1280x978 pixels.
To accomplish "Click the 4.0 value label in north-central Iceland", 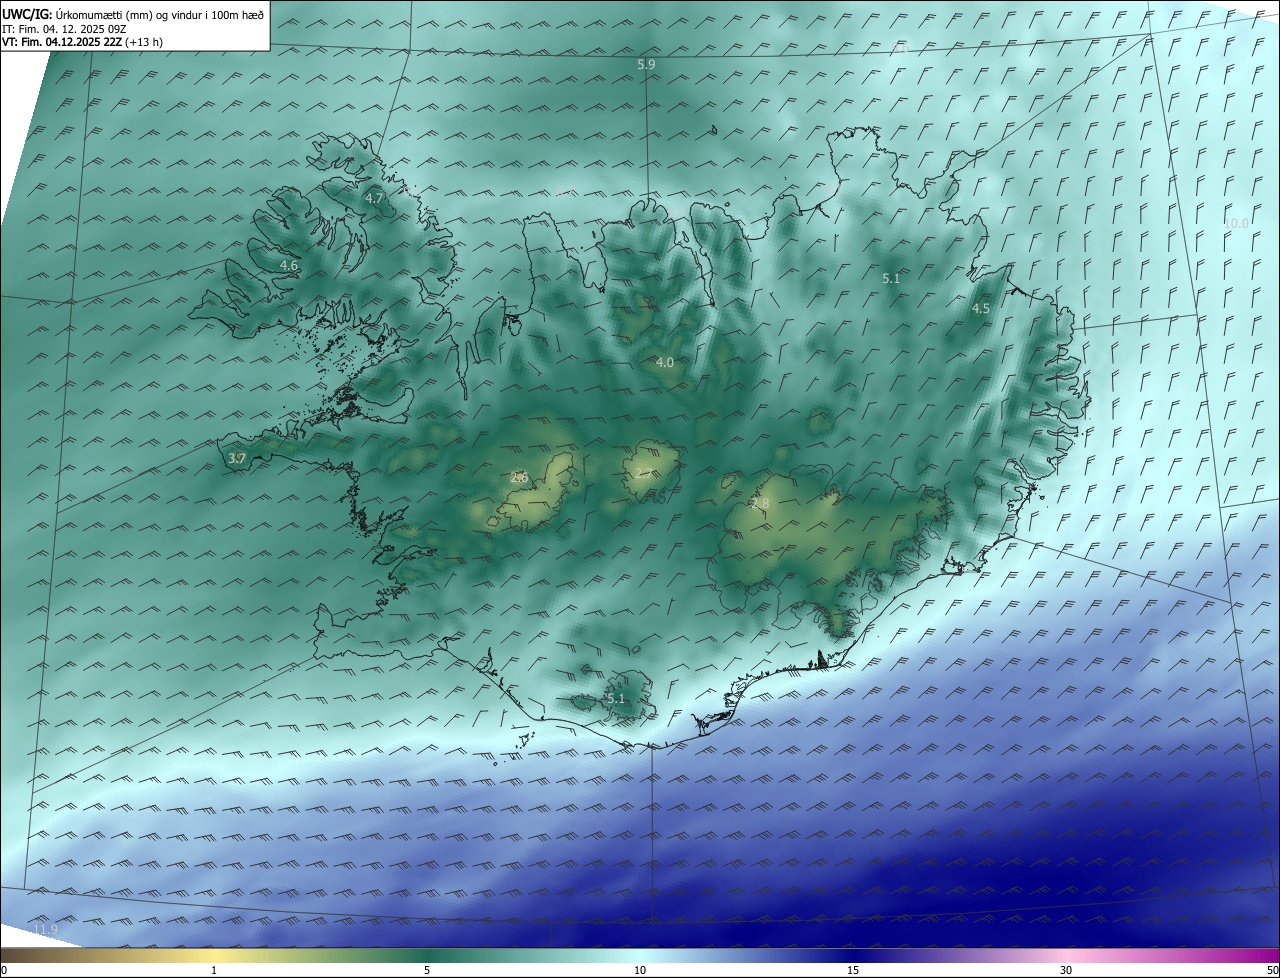I will tap(664, 362).
